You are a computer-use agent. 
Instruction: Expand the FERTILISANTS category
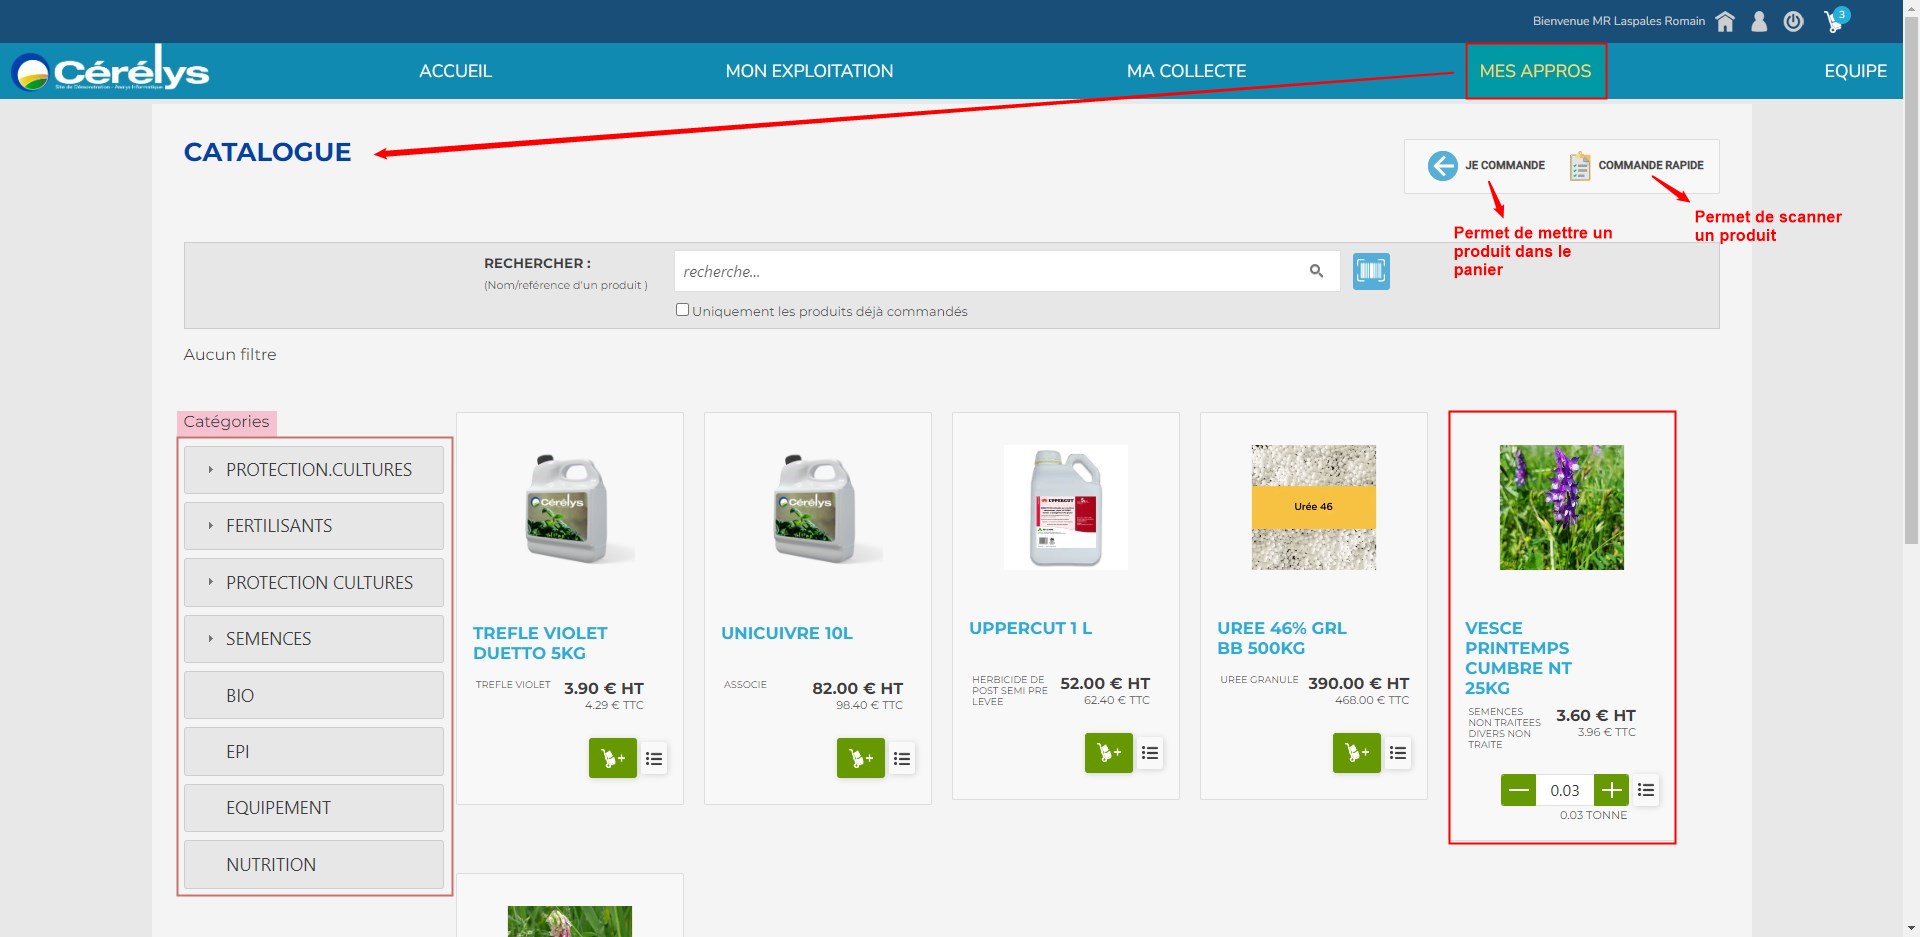coord(313,526)
